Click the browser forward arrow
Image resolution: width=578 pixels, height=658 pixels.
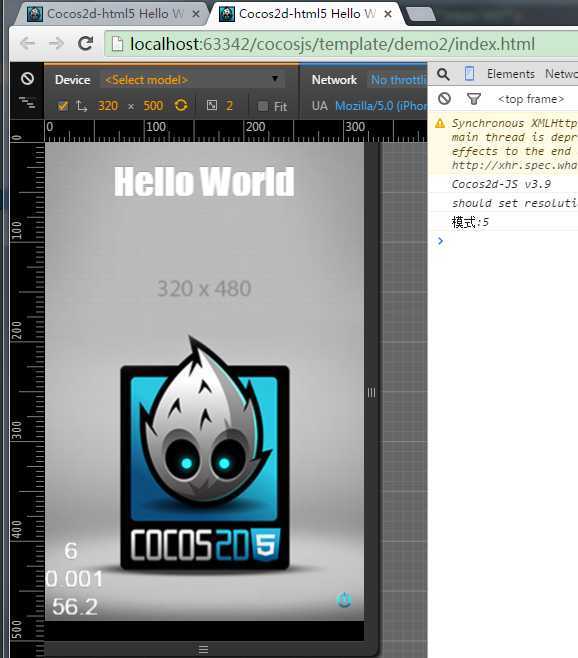click(56, 44)
